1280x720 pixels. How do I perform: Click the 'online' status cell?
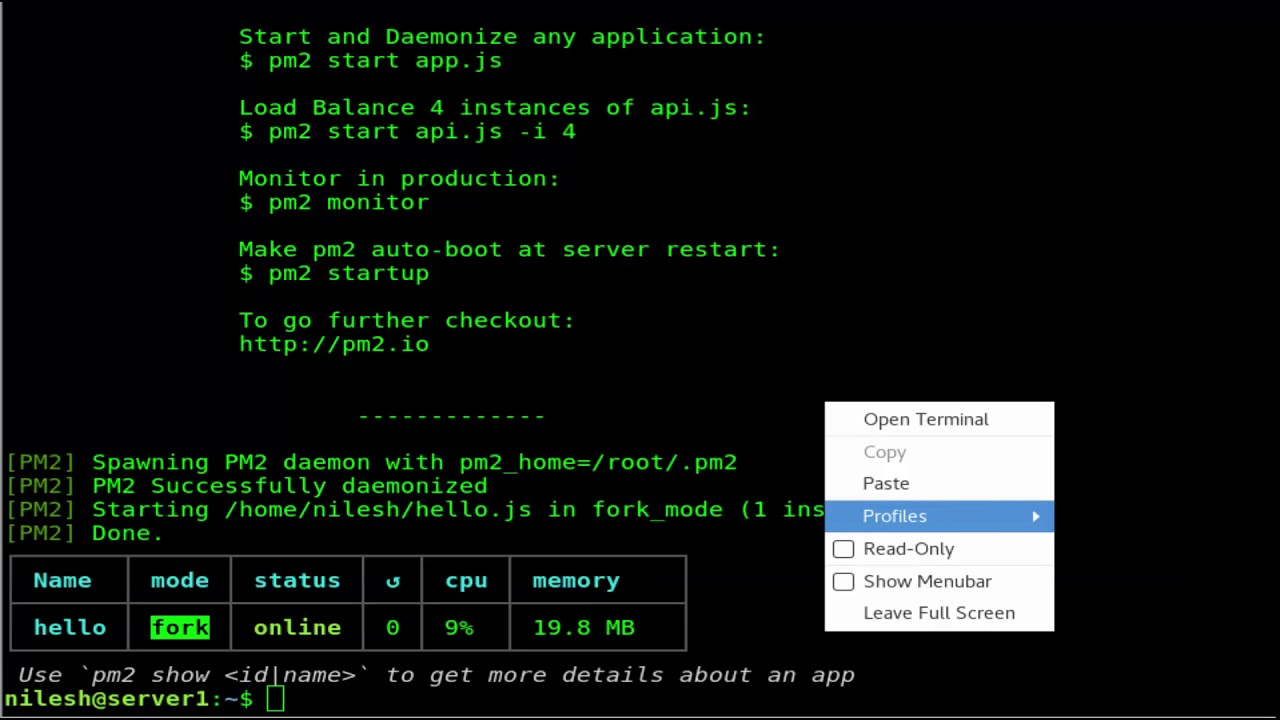pyautogui.click(x=297, y=627)
